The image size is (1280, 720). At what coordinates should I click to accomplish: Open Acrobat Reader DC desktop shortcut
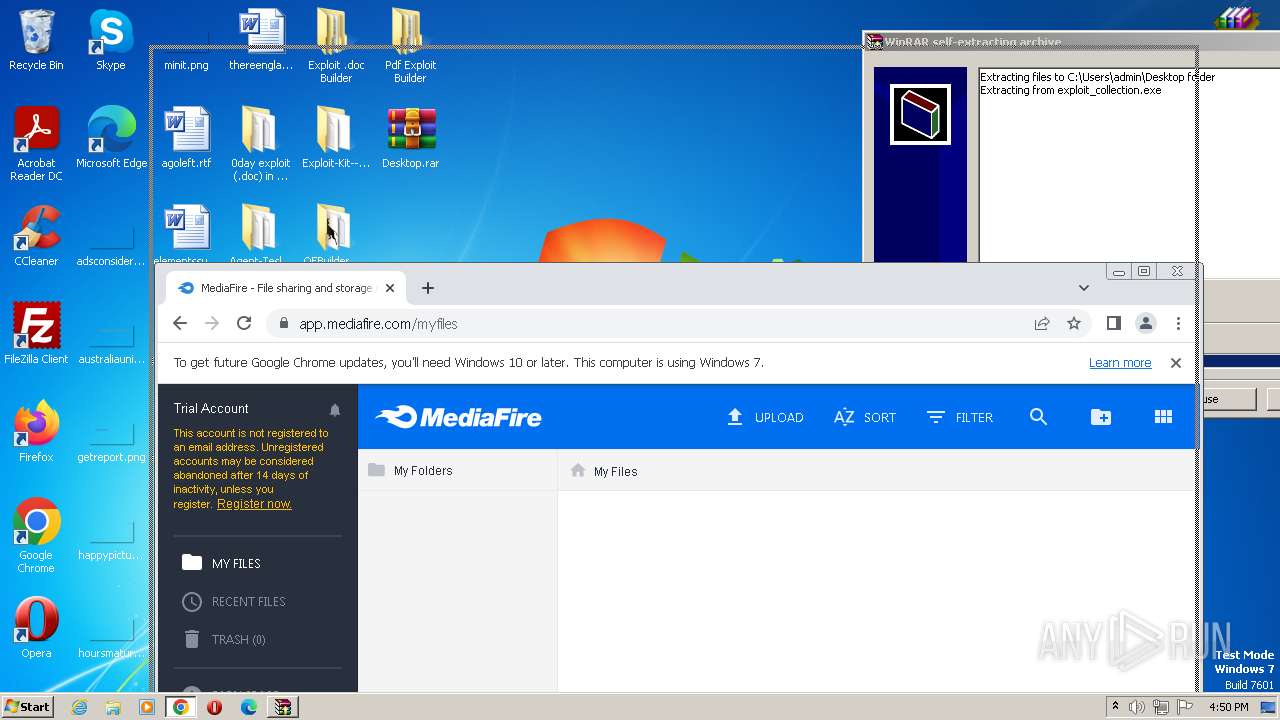36,144
